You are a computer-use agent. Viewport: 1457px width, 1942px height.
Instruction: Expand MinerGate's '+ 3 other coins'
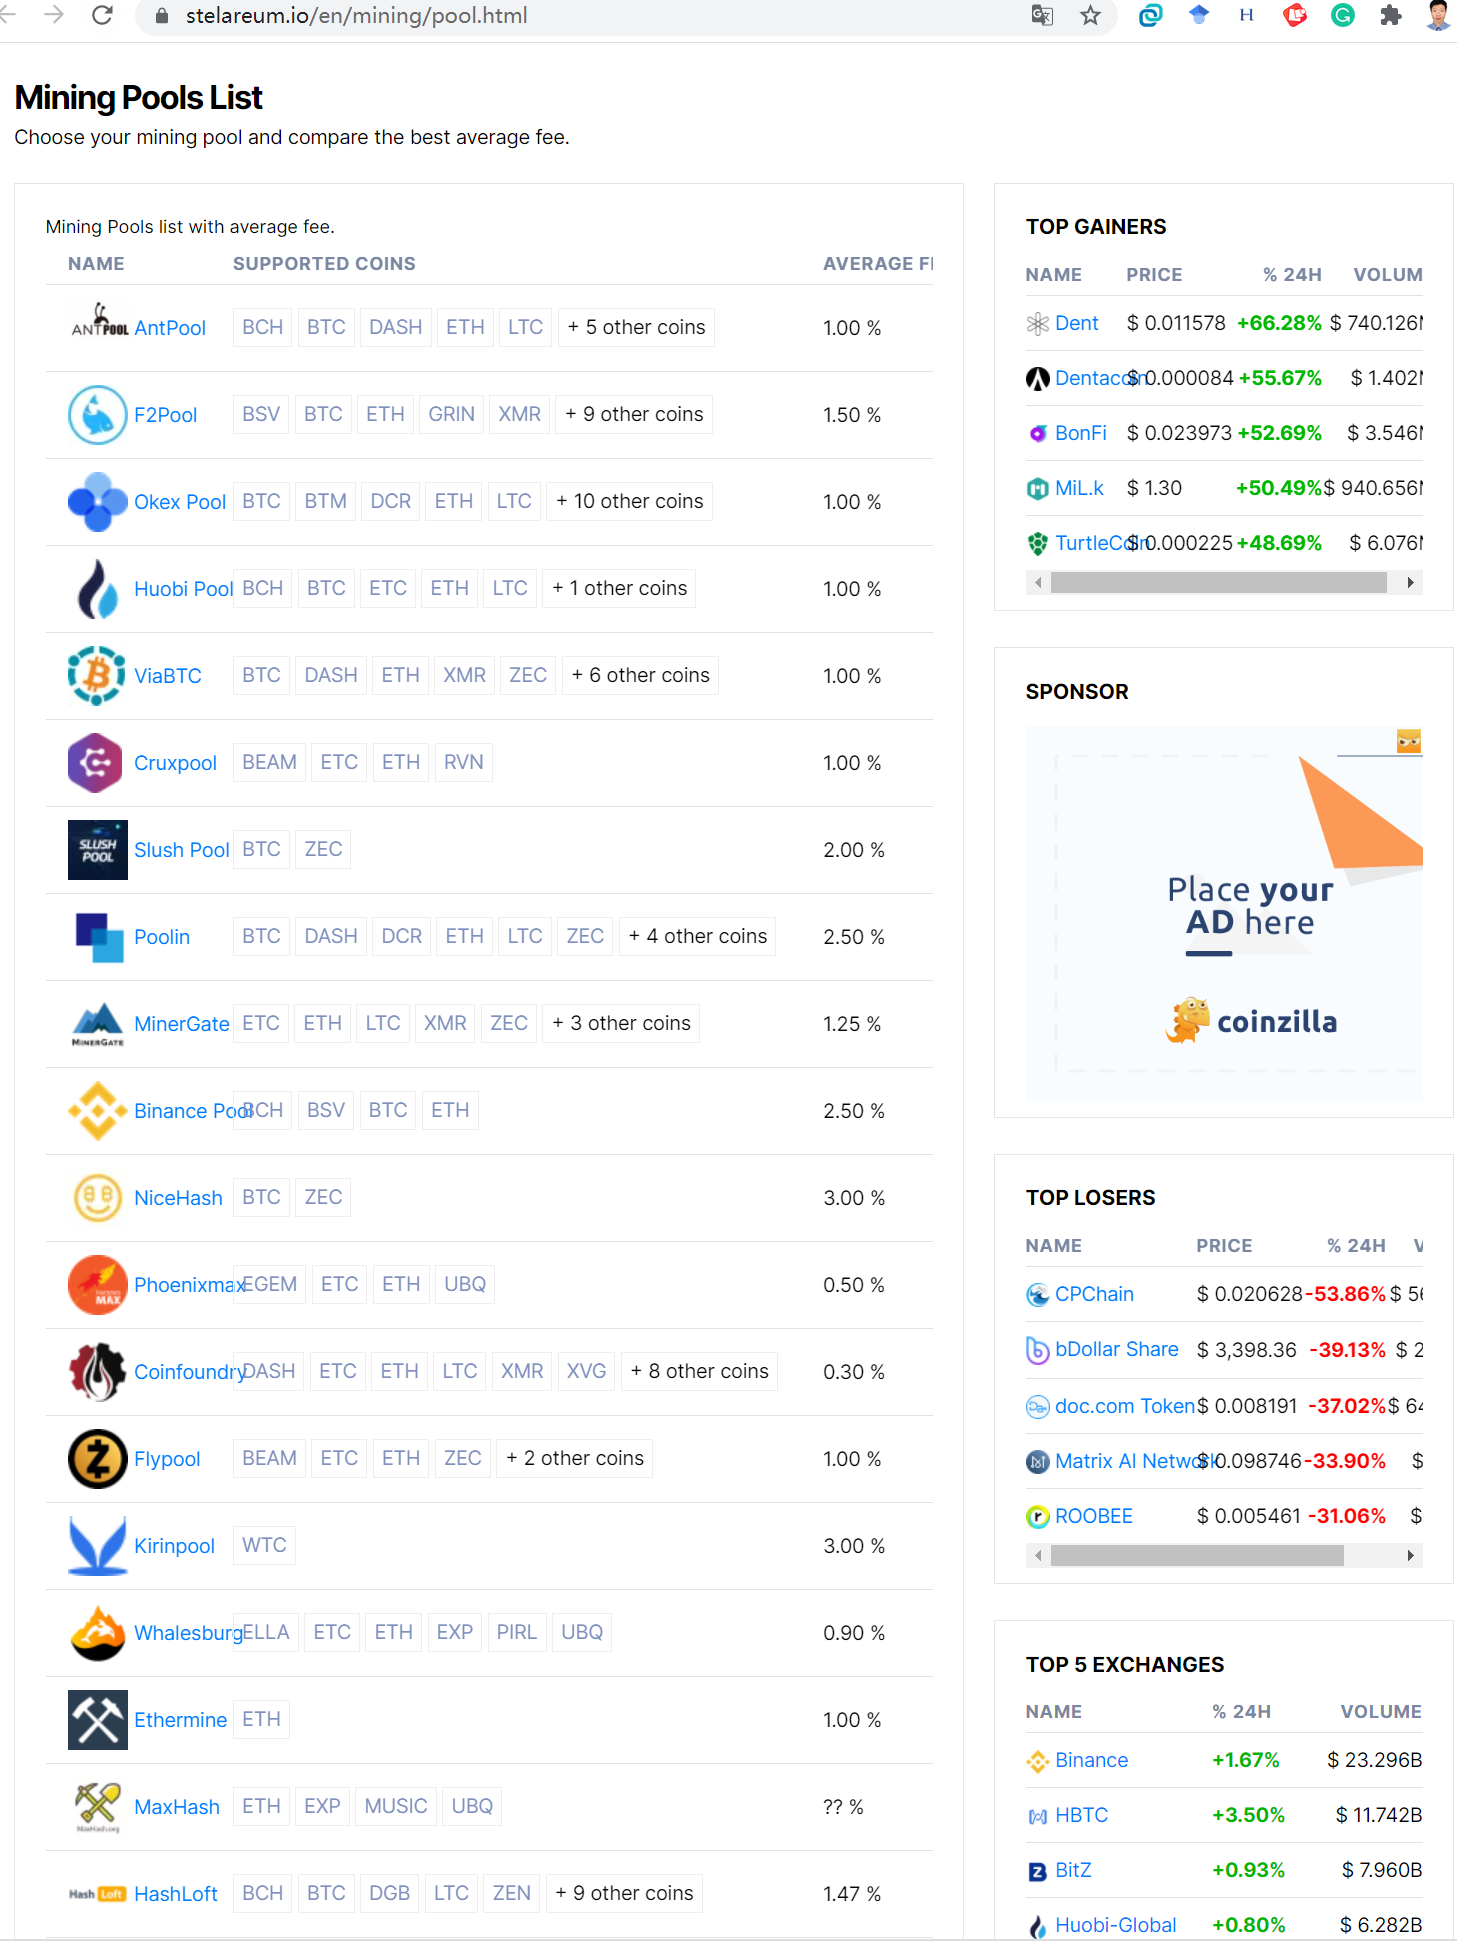(x=622, y=1024)
